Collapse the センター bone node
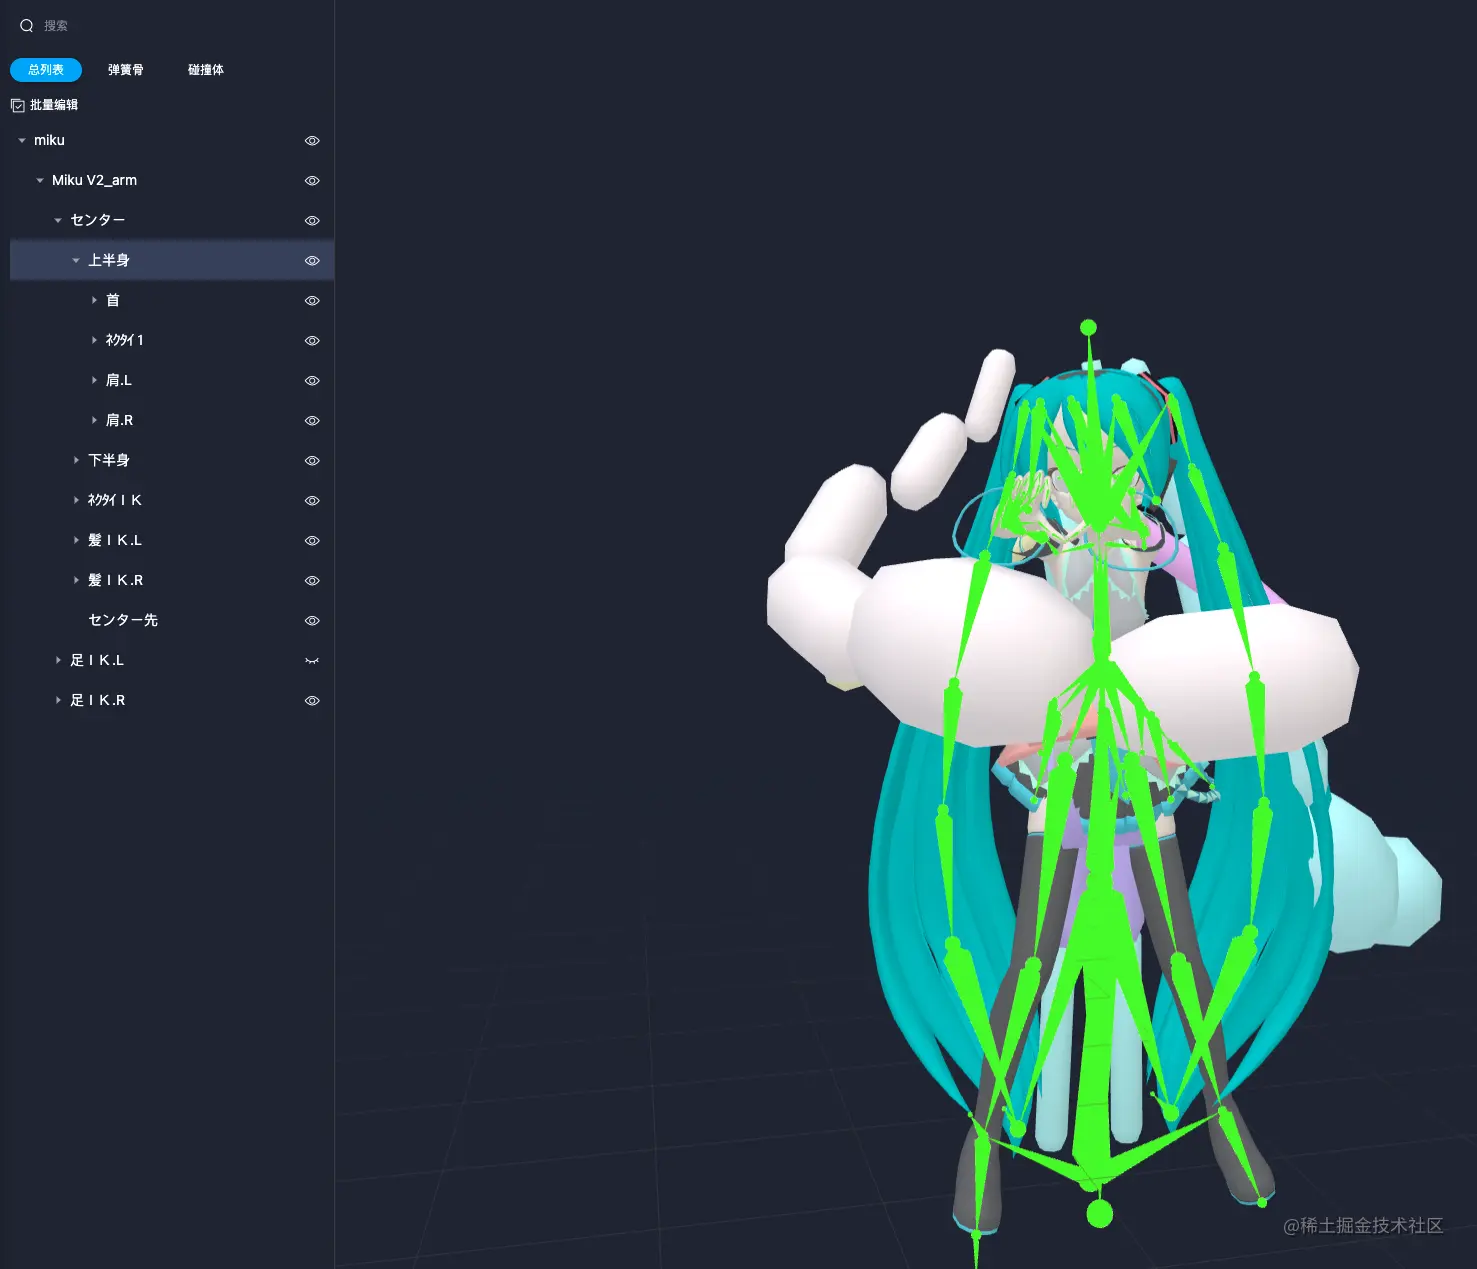Viewport: 1477px width, 1269px height. coord(58,221)
